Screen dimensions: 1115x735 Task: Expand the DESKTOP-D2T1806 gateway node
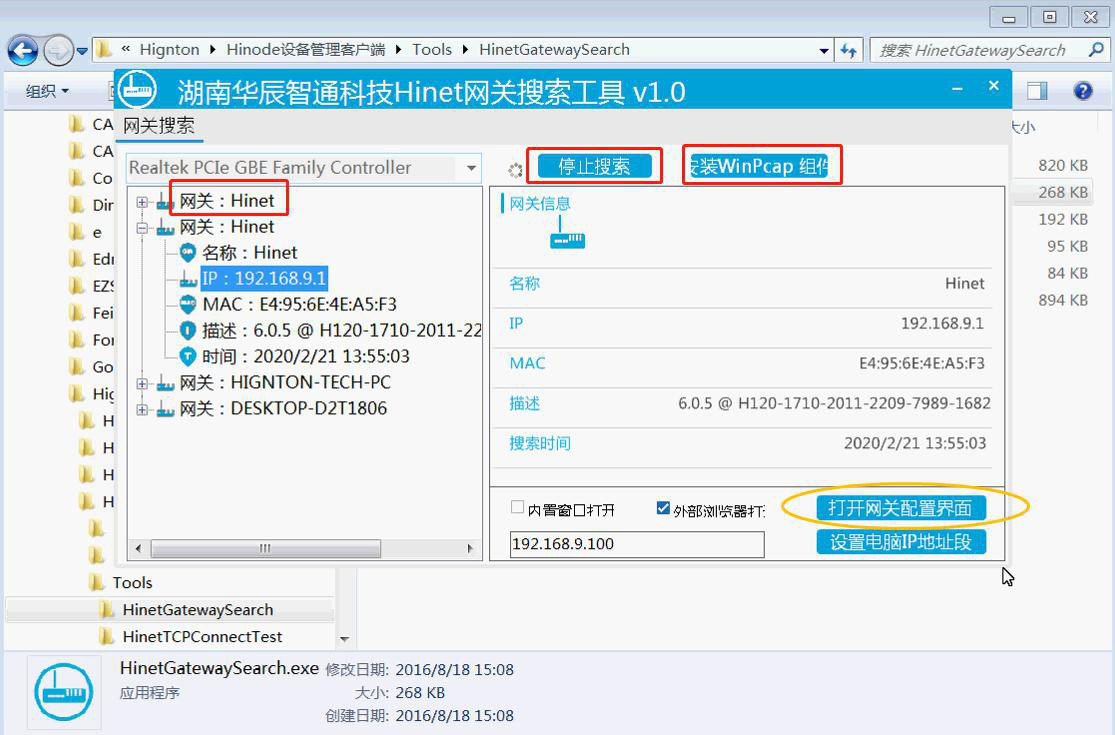(x=142, y=409)
